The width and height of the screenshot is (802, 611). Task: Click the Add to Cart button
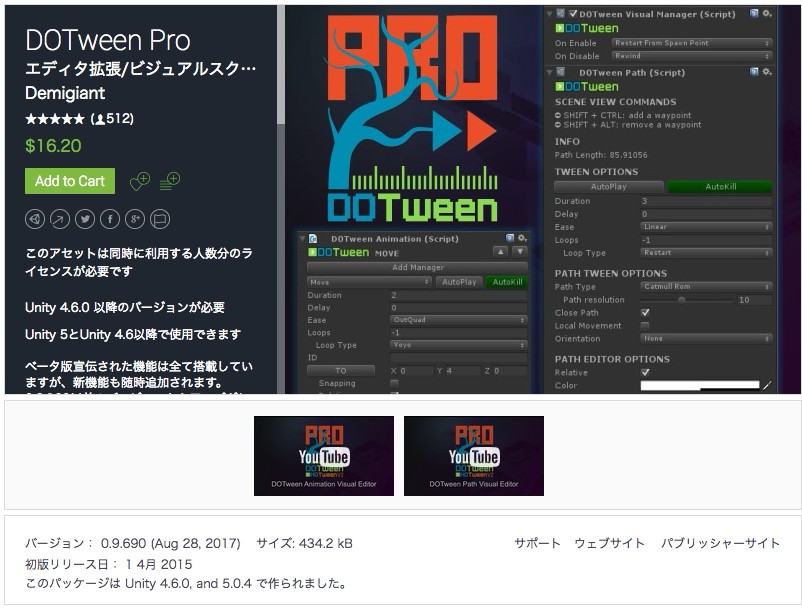[70, 181]
